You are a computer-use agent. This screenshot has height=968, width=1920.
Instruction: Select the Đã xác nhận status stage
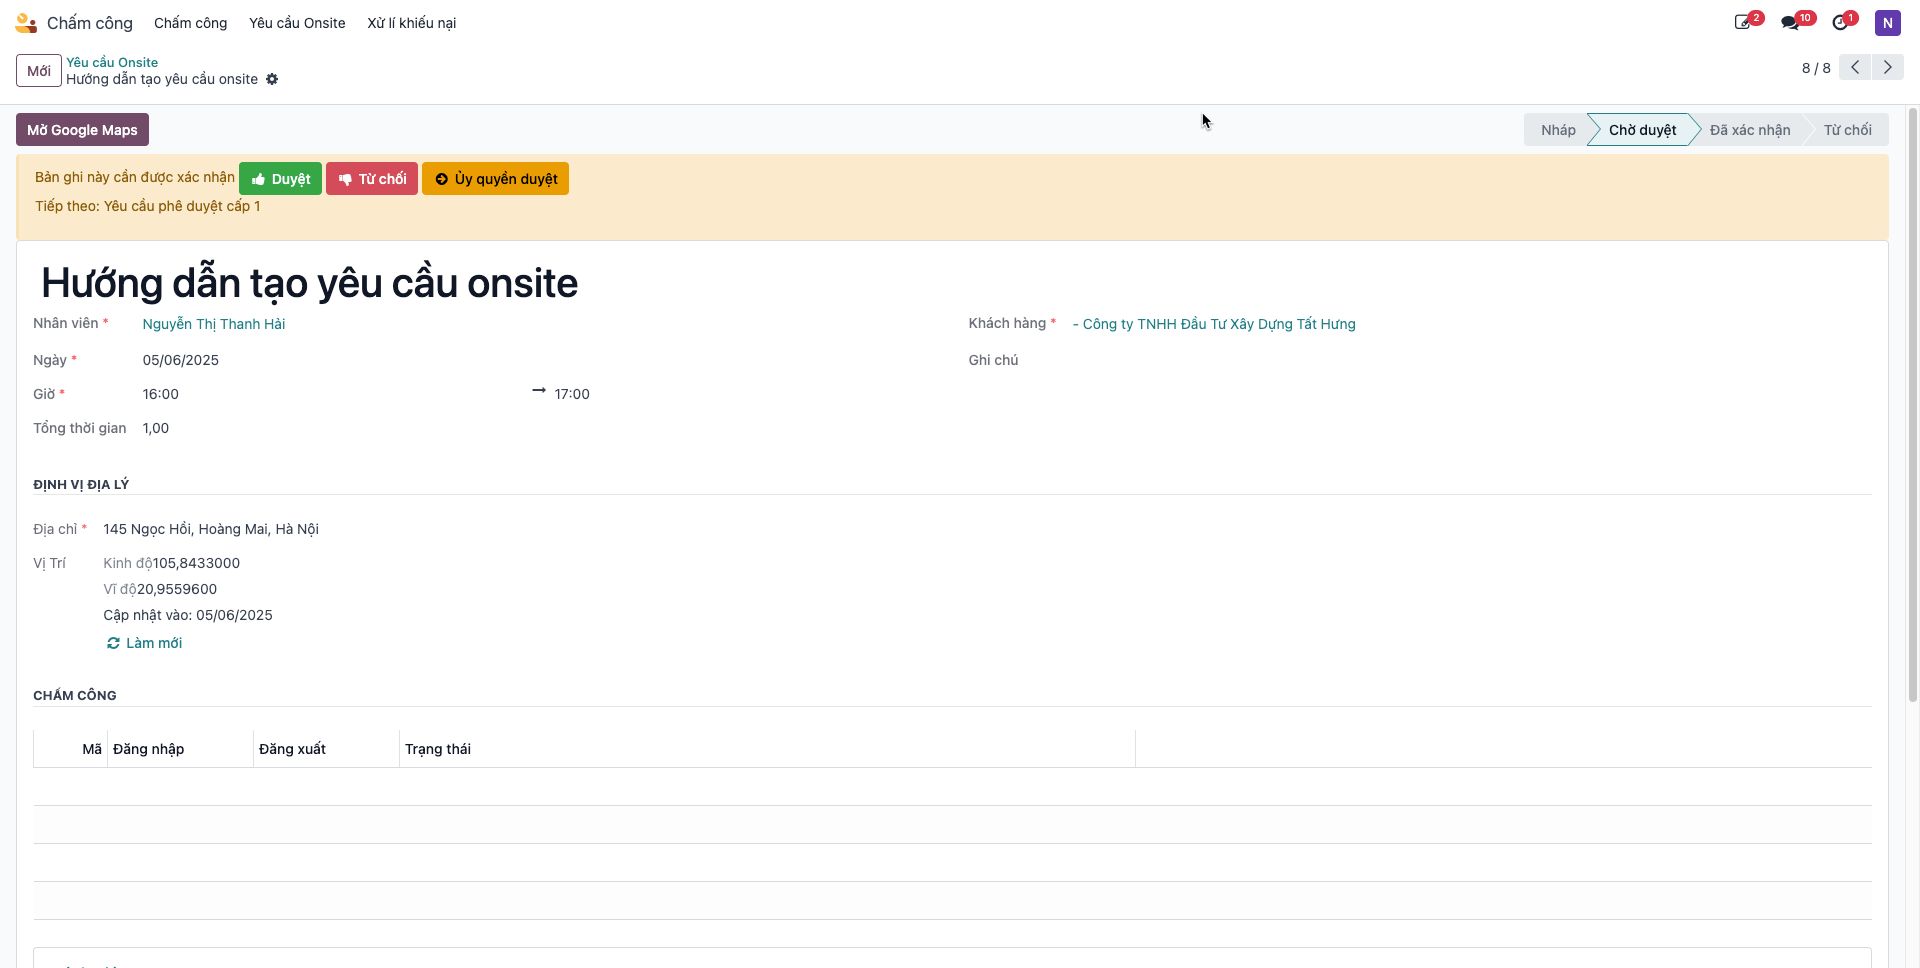pyautogui.click(x=1749, y=130)
